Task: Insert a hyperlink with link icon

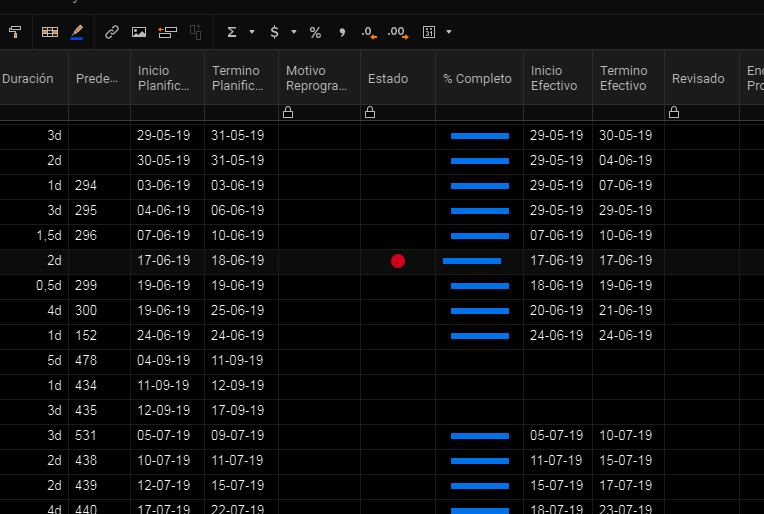Action: (112, 32)
